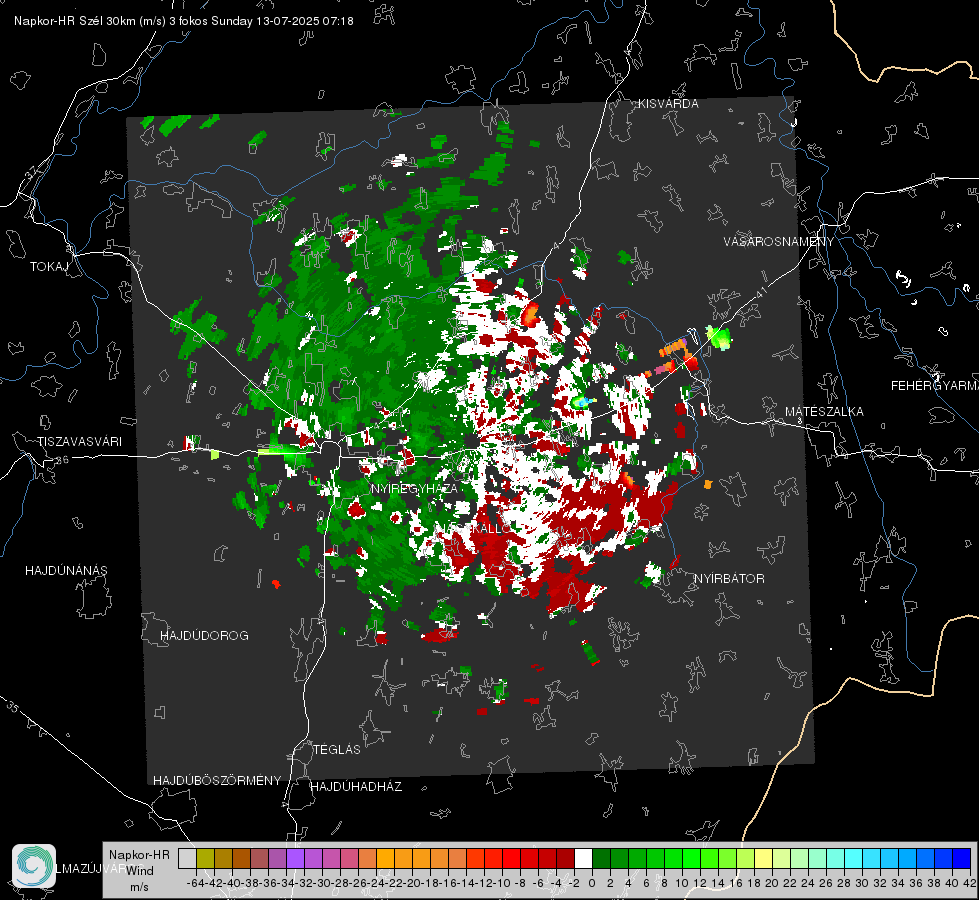Click the FEHÉRGYARMAT label at the right edge
The width and height of the screenshot is (979, 900).
(934, 386)
